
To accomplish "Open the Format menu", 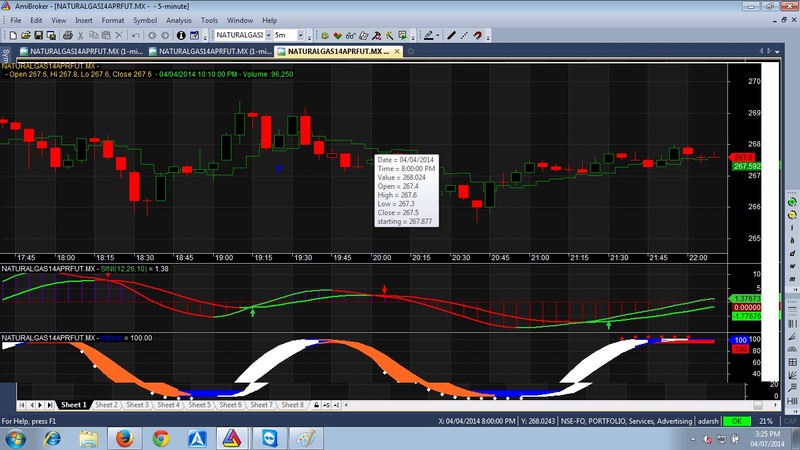I will point(113,20).
